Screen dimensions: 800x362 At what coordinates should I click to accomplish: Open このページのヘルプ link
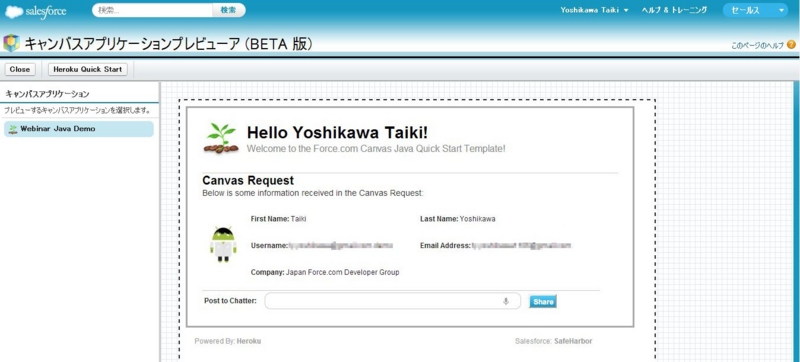pos(757,45)
